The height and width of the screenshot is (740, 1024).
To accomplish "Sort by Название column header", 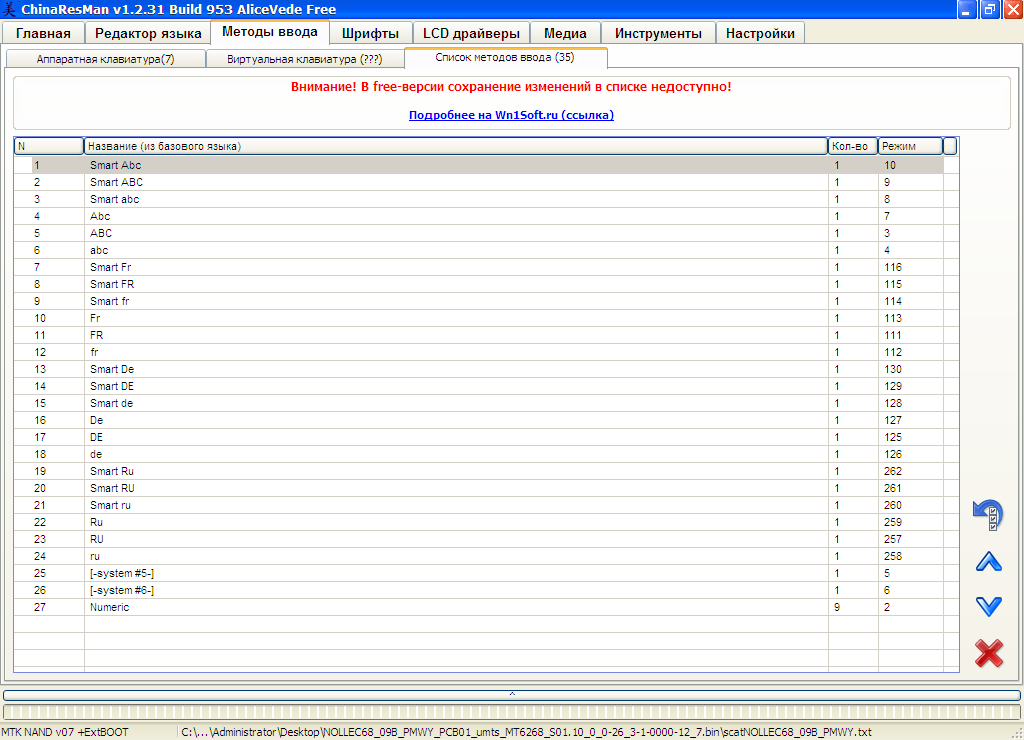I will coord(456,147).
